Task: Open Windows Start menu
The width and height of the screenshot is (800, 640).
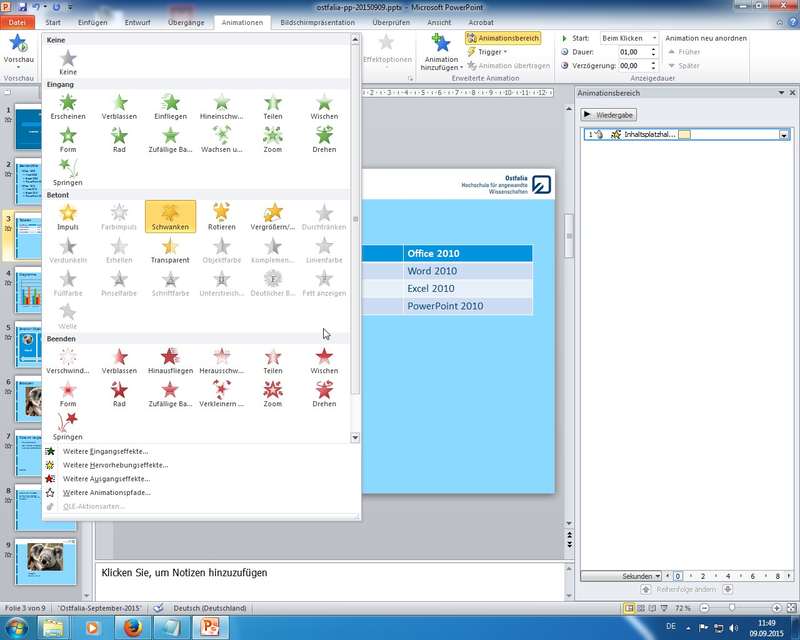Action: point(15,627)
